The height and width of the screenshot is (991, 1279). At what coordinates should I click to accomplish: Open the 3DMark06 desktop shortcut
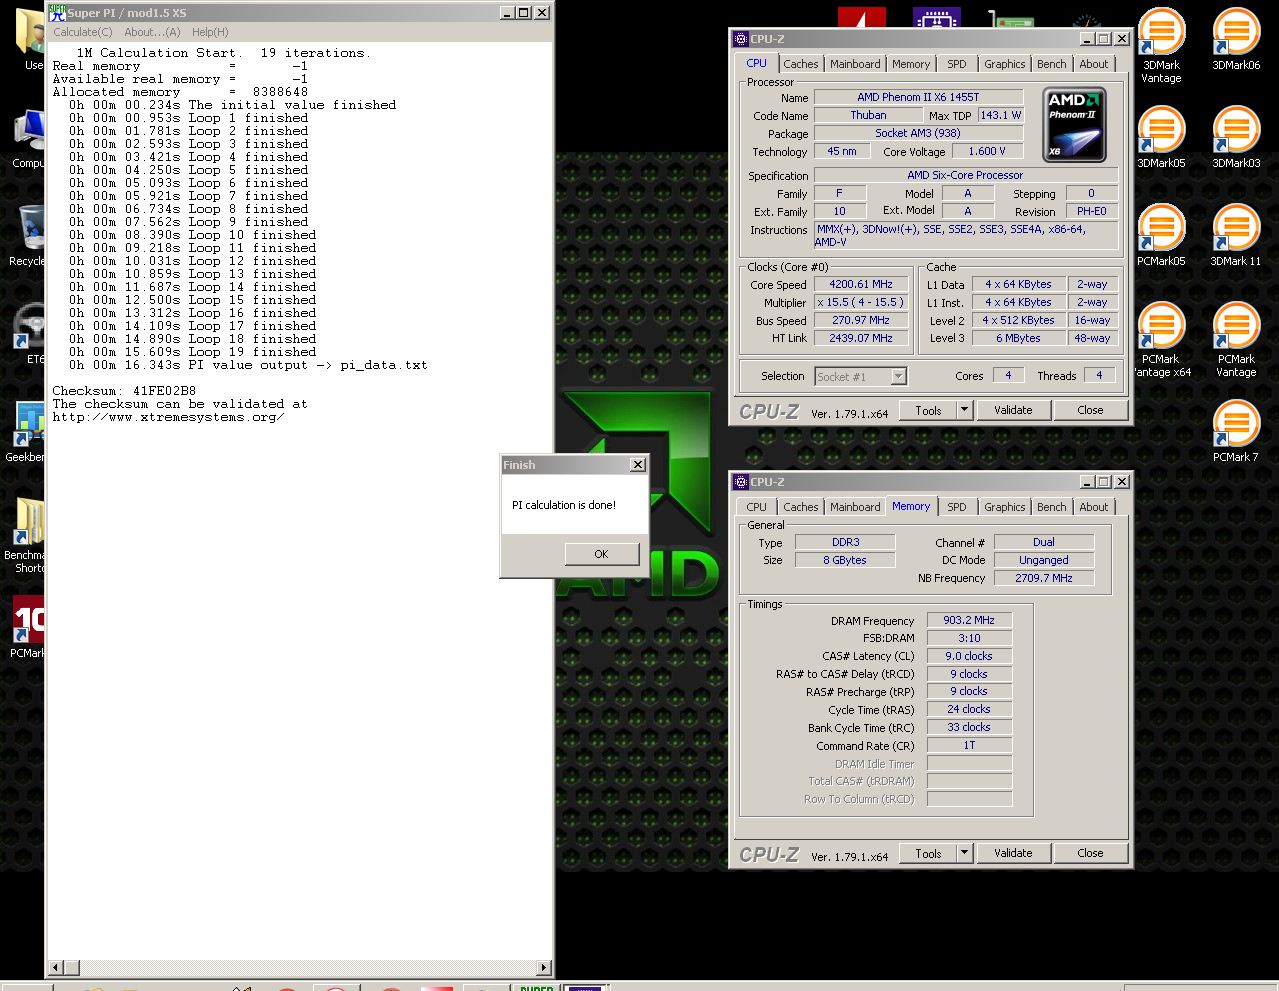(1236, 40)
